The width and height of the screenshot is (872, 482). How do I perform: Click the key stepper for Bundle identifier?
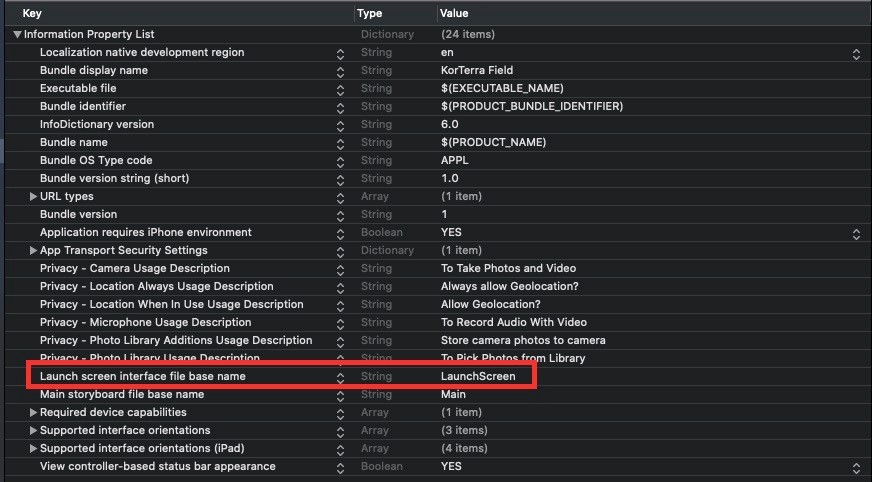[340, 106]
